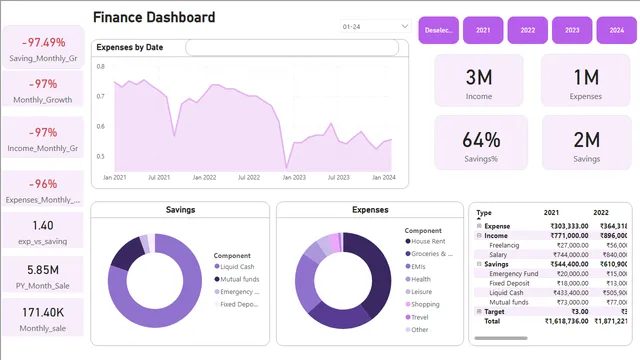
Task: Click the Deselect filter button
Action: 438,30
